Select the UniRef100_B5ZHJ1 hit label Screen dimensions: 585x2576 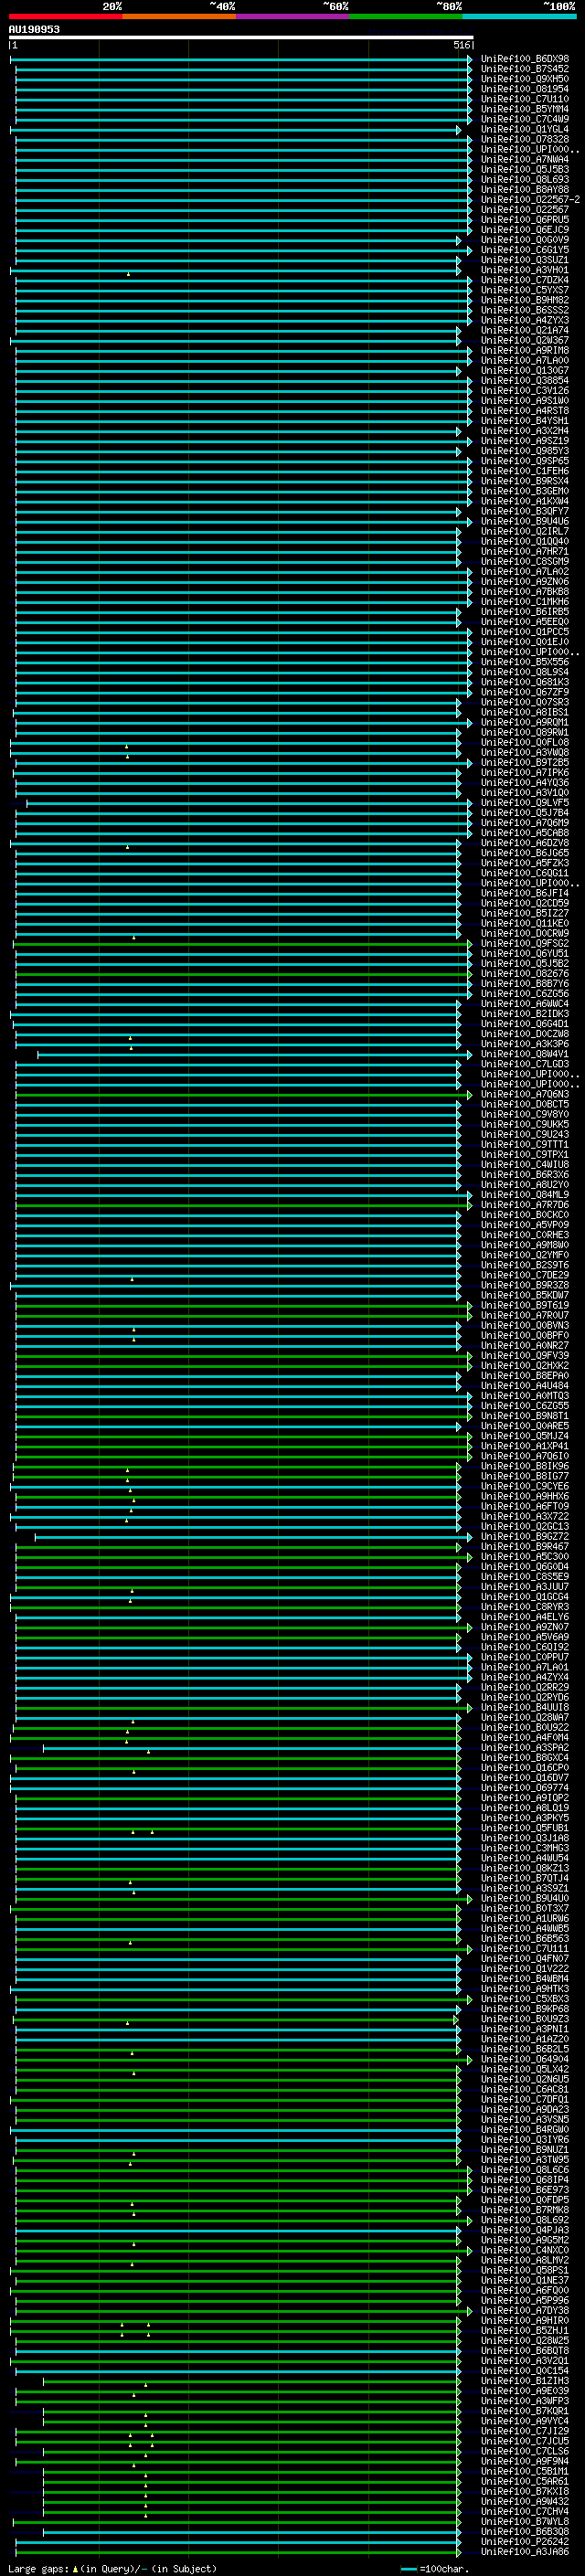pos(524,2331)
